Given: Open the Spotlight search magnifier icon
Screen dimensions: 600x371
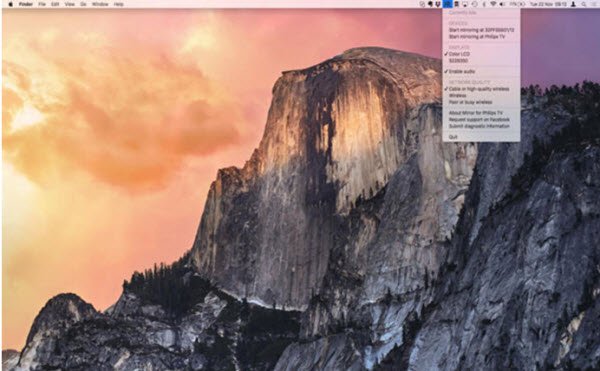Looking at the screenshot, I should (584, 4).
